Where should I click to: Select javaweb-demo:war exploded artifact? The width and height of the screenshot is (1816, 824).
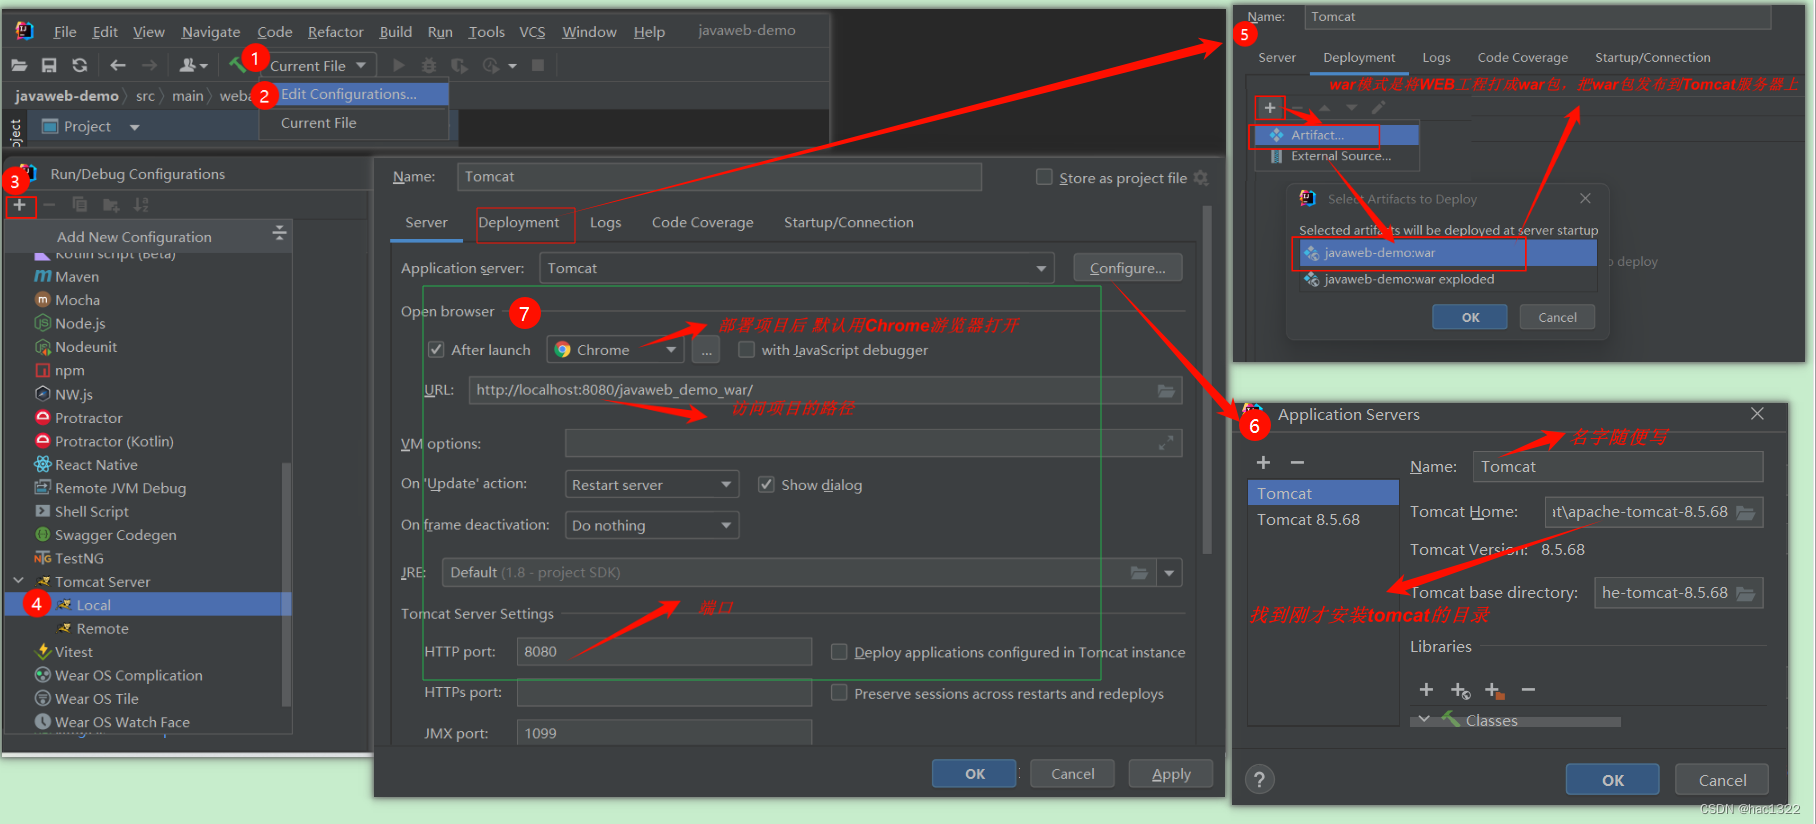pos(1447,280)
